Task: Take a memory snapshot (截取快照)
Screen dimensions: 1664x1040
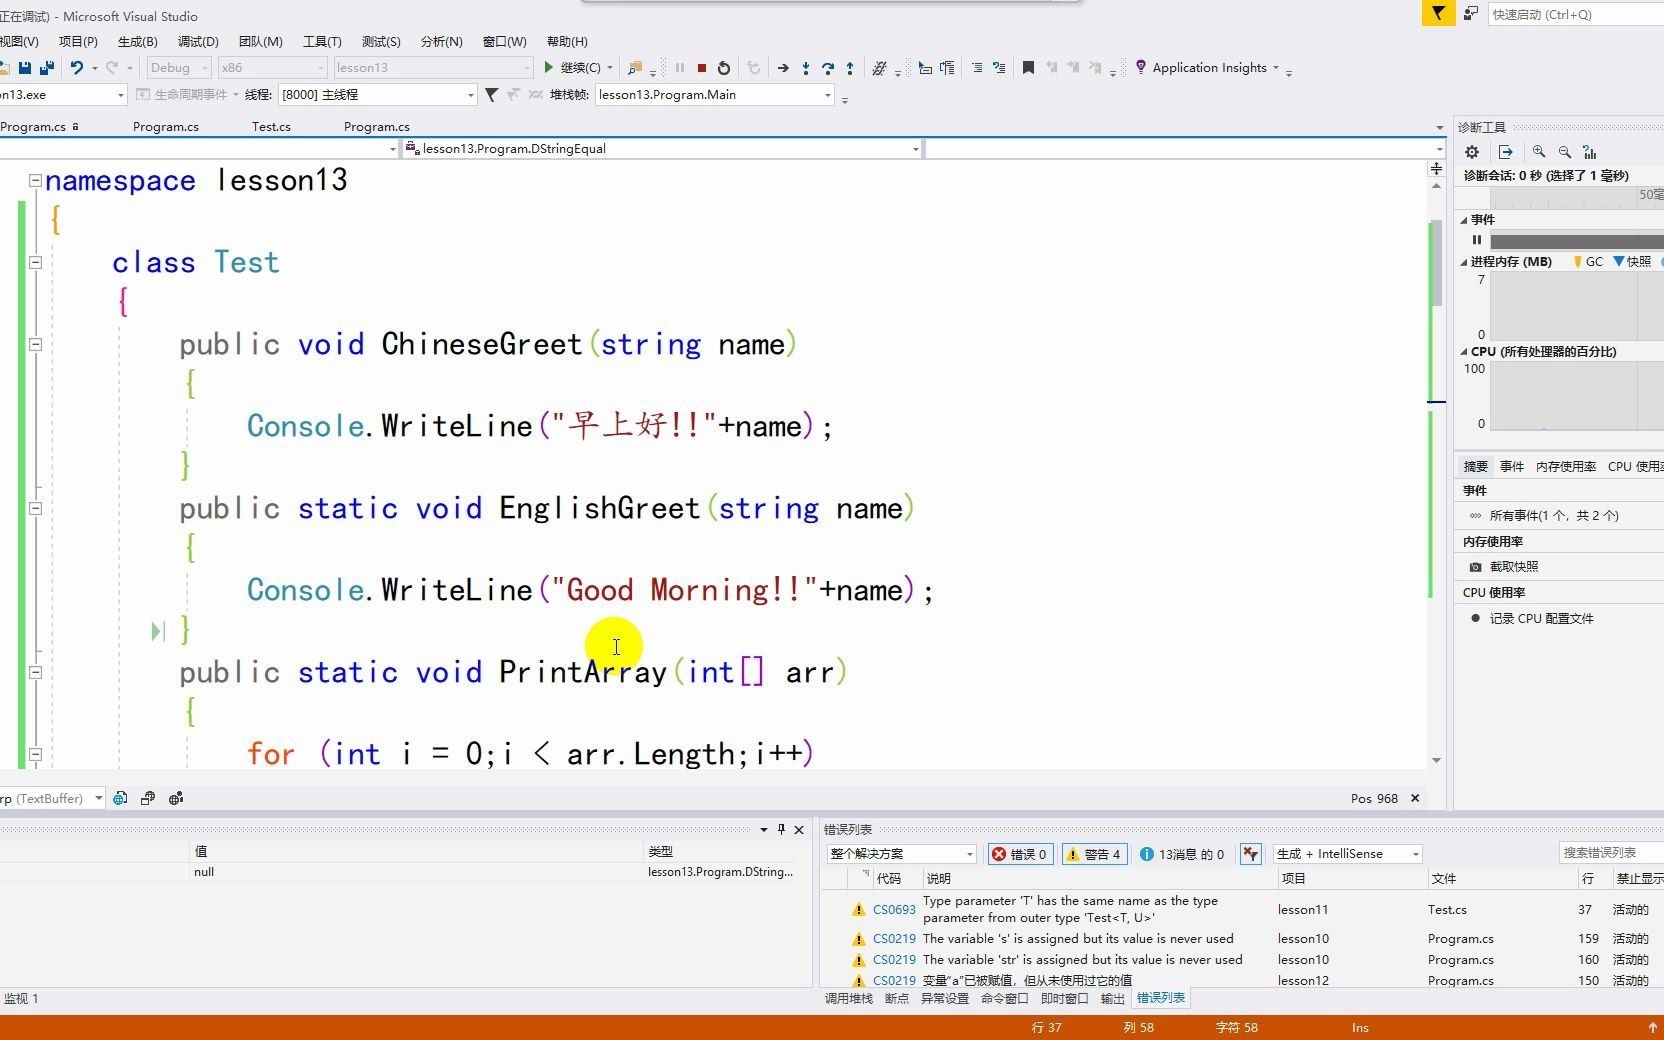Action: 1504,567
